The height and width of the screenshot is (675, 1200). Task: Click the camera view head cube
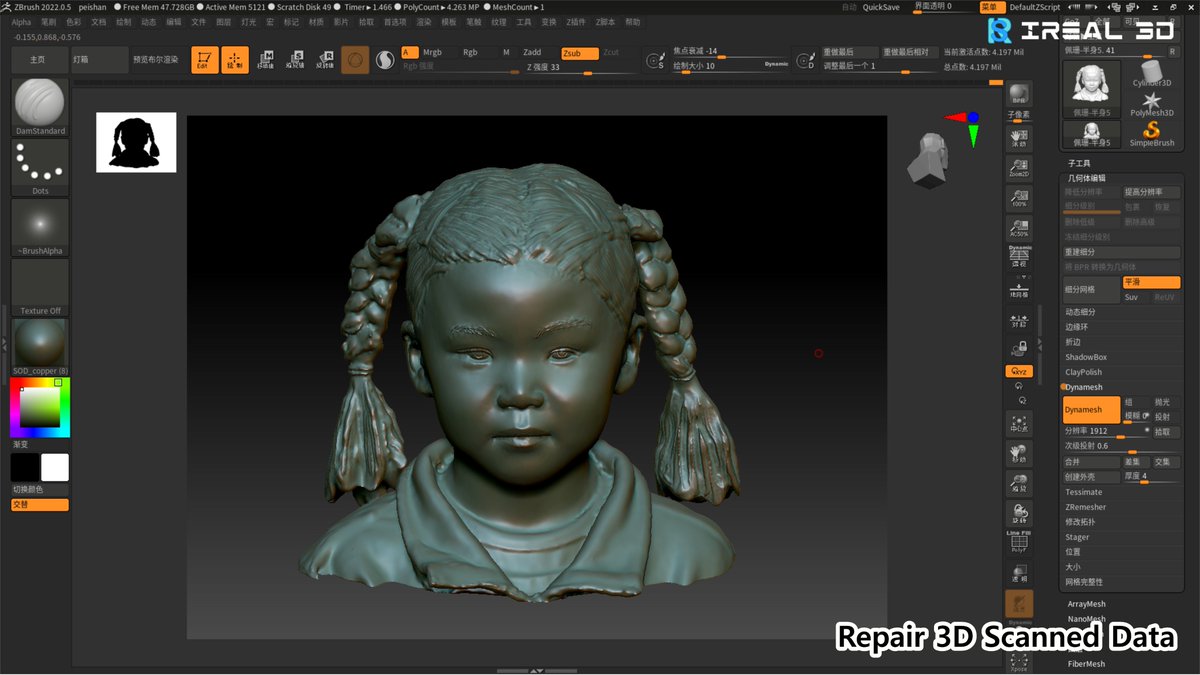pos(928,160)
